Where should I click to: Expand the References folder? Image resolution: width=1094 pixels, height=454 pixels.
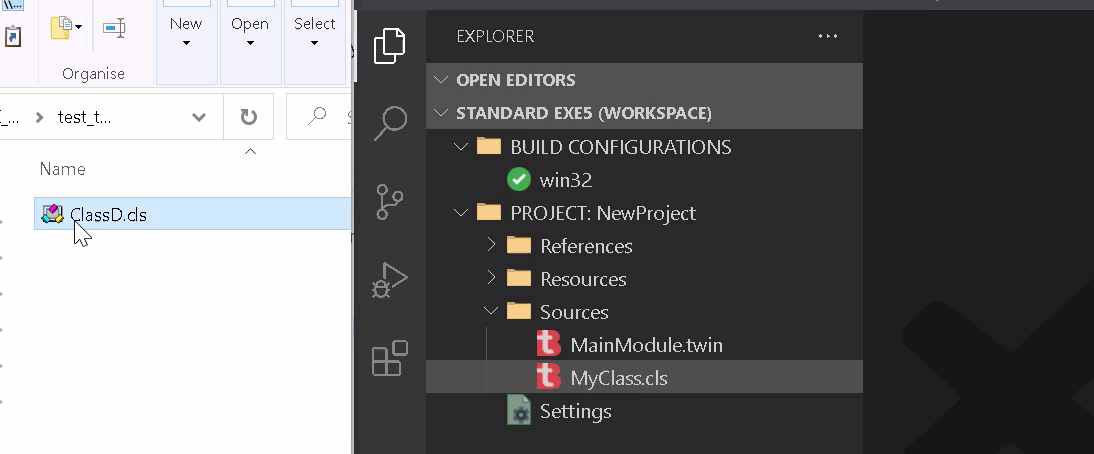[491, 245]
